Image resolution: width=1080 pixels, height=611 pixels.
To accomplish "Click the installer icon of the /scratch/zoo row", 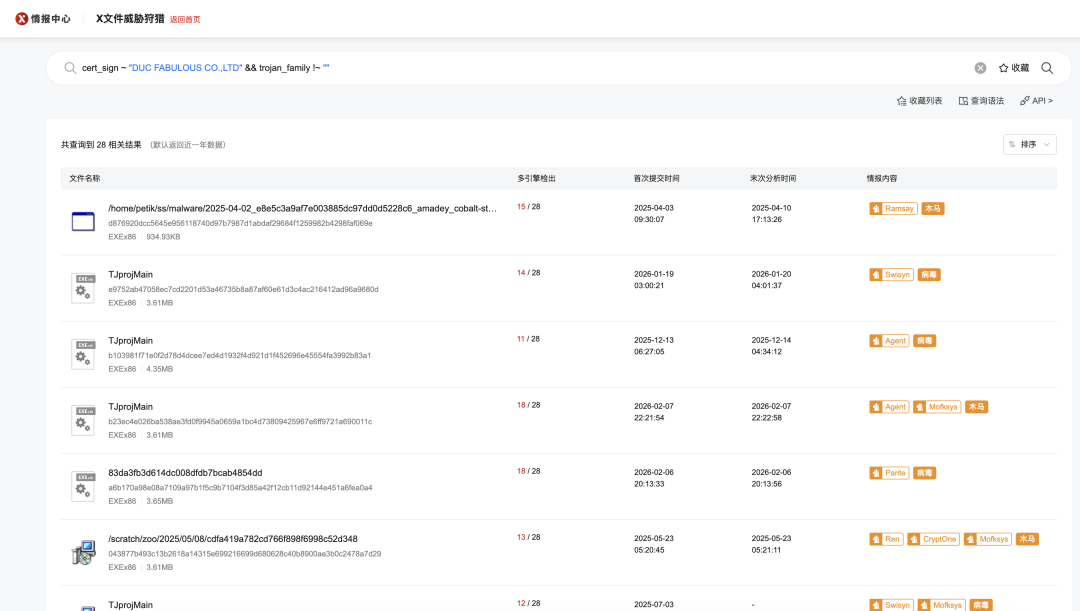I will click(83, 552).
